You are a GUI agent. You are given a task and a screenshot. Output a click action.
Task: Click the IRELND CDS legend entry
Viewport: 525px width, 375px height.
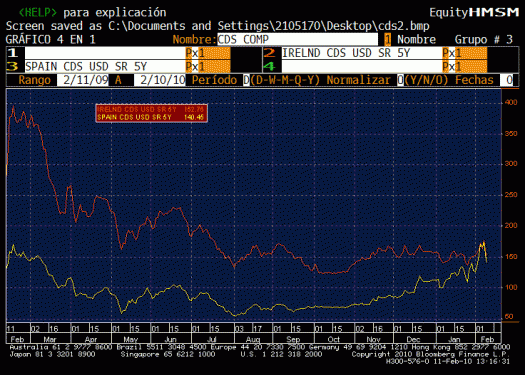pos(151,109)
